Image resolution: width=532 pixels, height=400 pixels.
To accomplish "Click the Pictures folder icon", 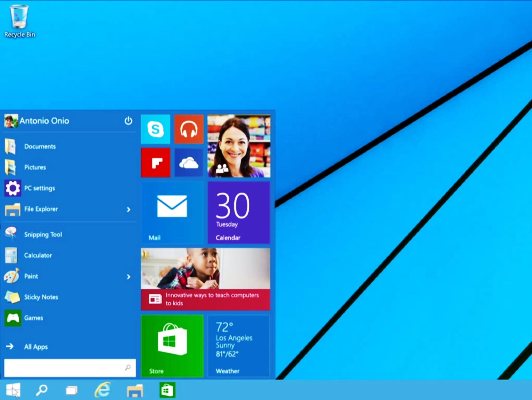I will (x=11, y=167).
